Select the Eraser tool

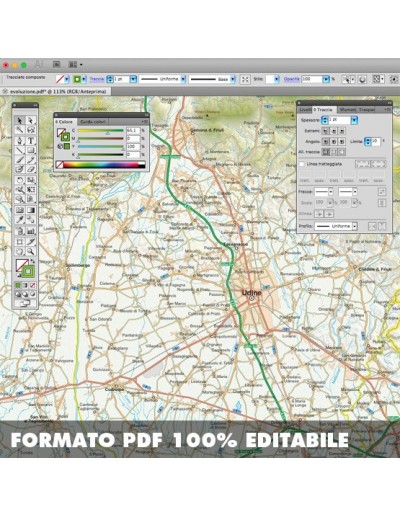(x=31, y=169)
